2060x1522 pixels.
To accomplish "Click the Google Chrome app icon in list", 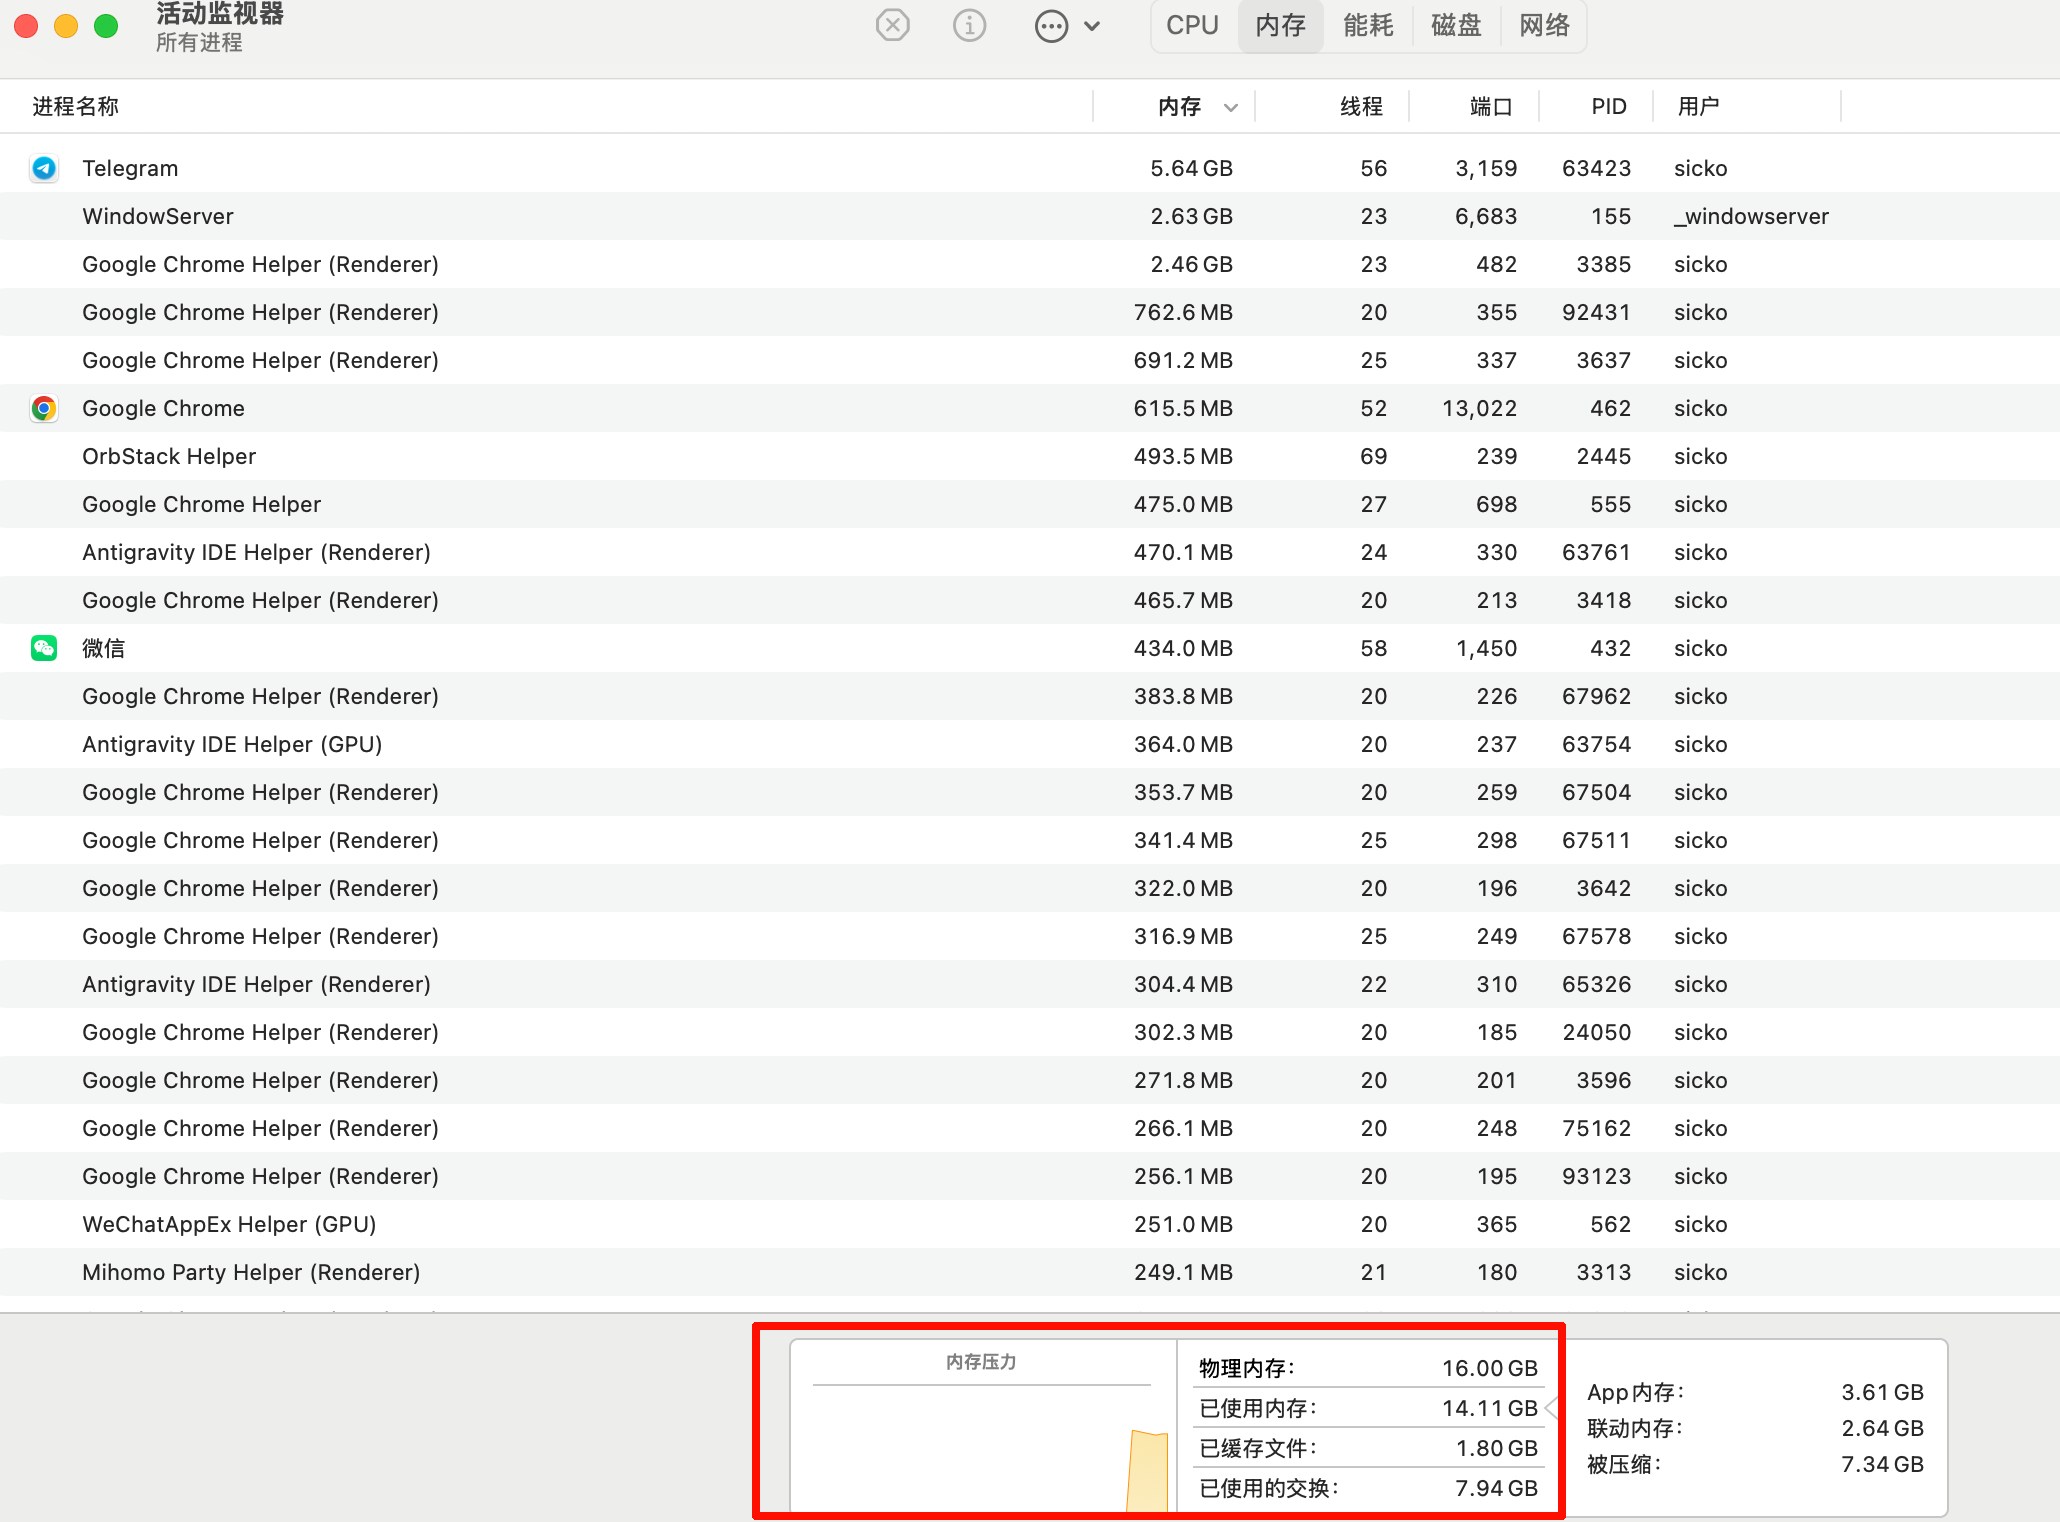I will tap(44, 408).
